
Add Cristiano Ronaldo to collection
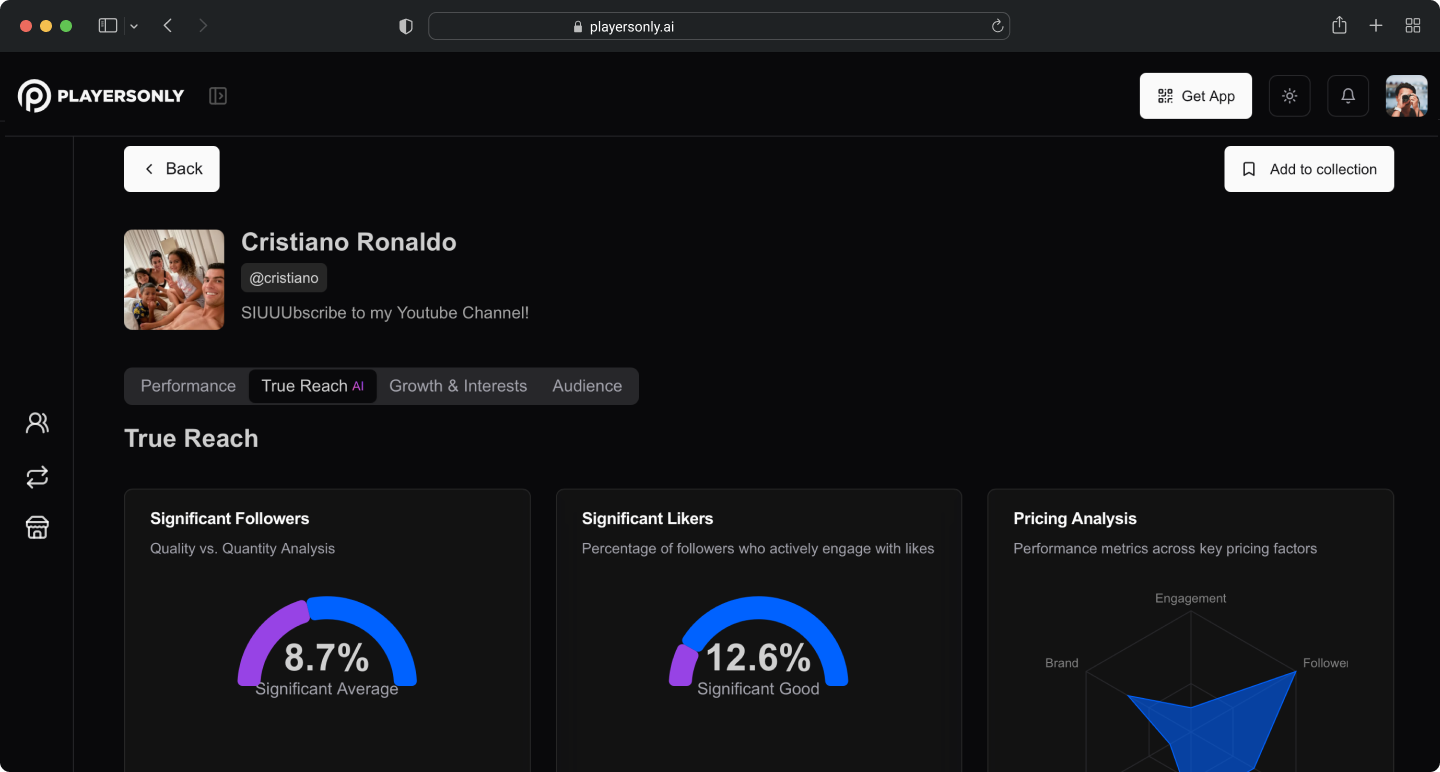[x=1308, y=169]
